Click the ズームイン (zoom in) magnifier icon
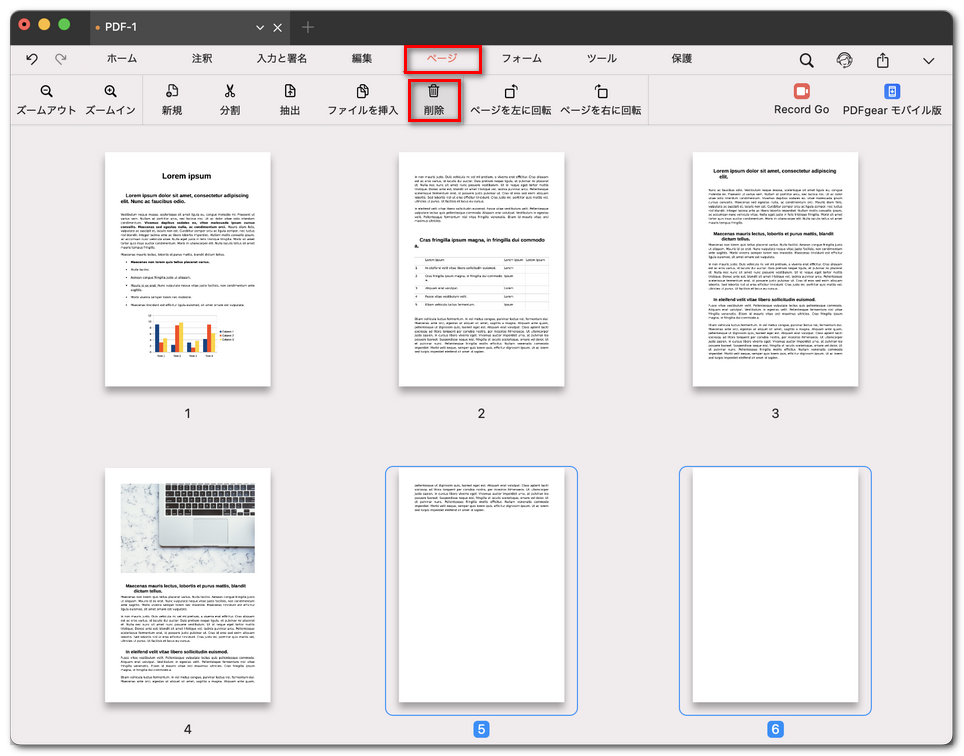The image size is (964, 756). pos(110,92)
